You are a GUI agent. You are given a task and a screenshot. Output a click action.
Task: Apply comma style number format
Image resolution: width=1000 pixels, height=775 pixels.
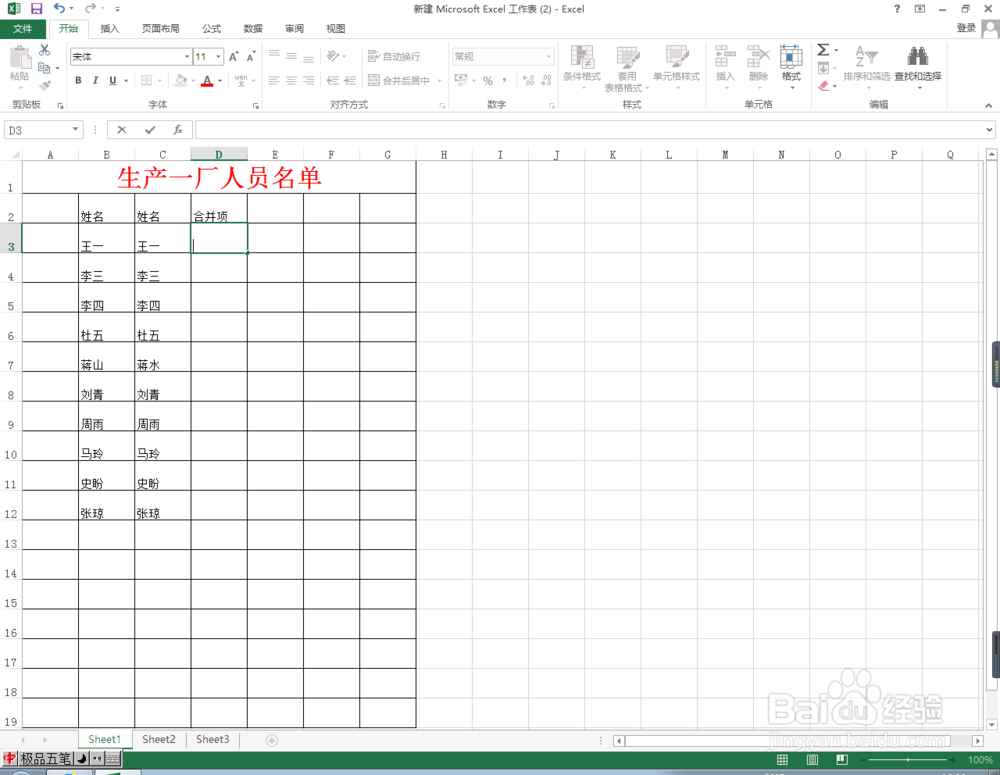(x=504, y=80)
